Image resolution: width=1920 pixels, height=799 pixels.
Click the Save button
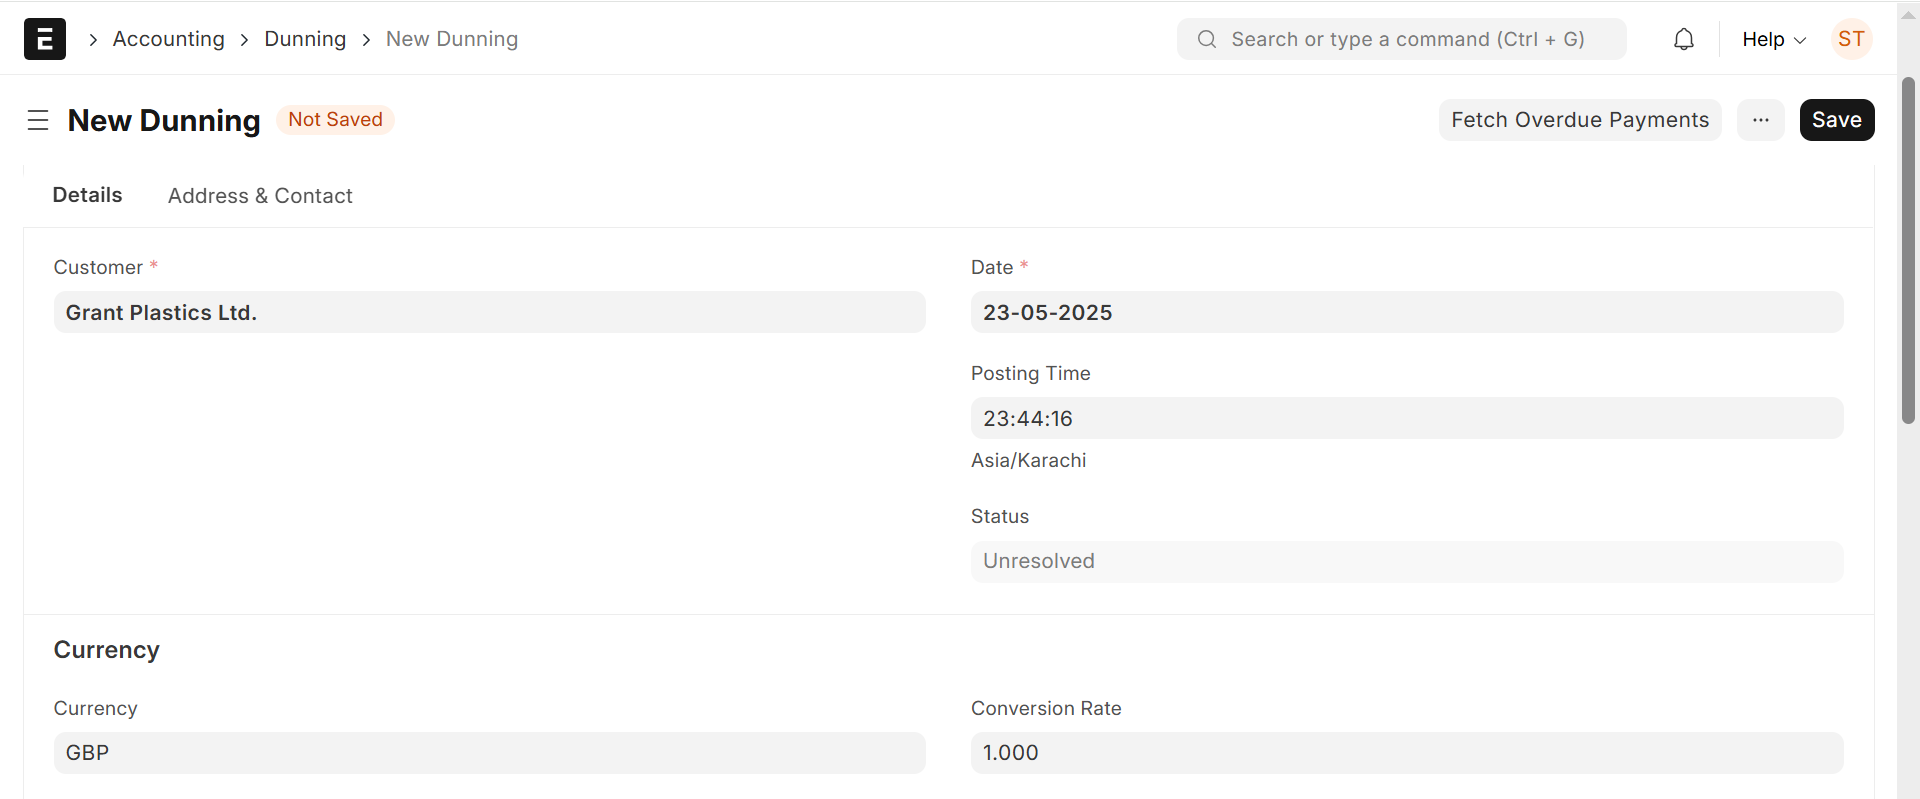click(x=1836, y=120)
